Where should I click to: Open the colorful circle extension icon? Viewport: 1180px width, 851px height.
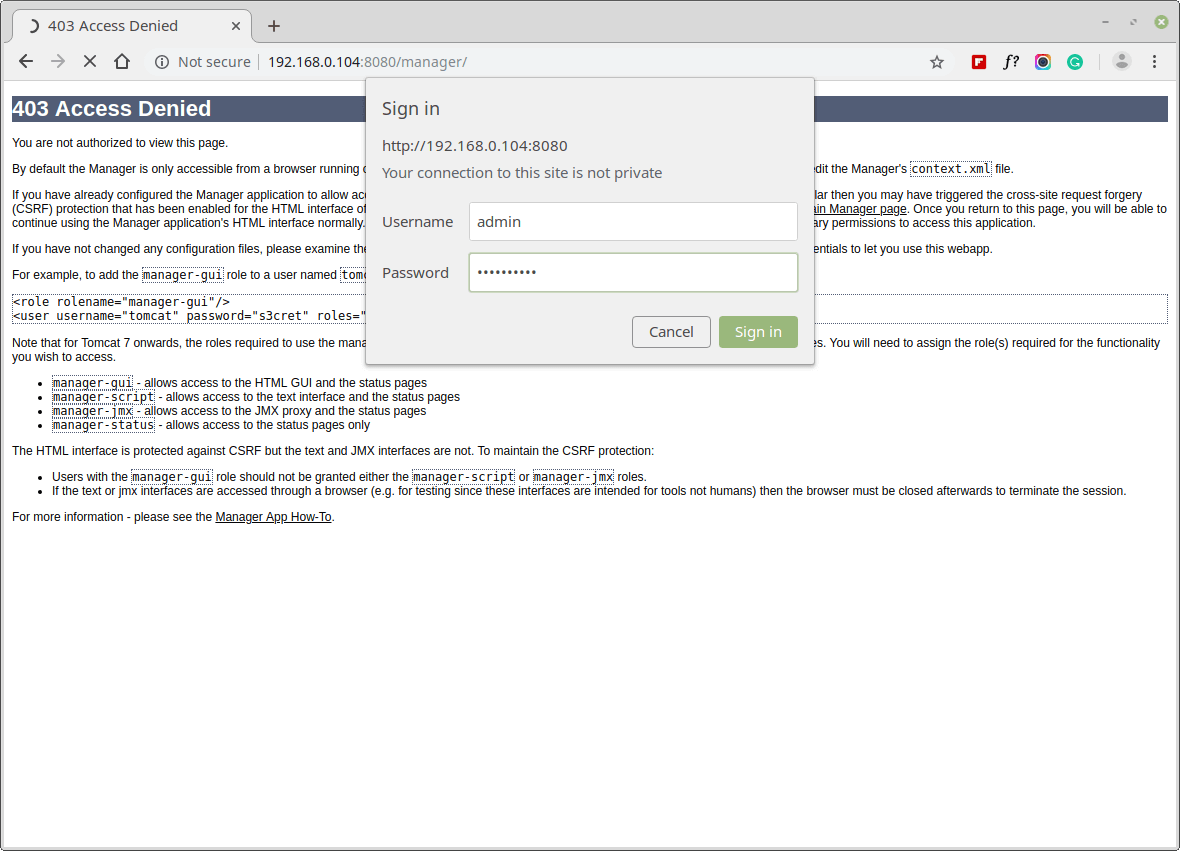coord(1042,62)
